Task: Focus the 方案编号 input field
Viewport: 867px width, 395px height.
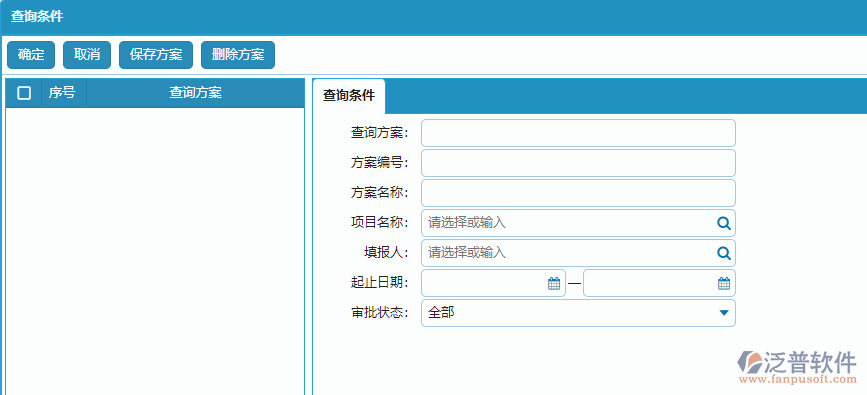Action: (578, 163)
